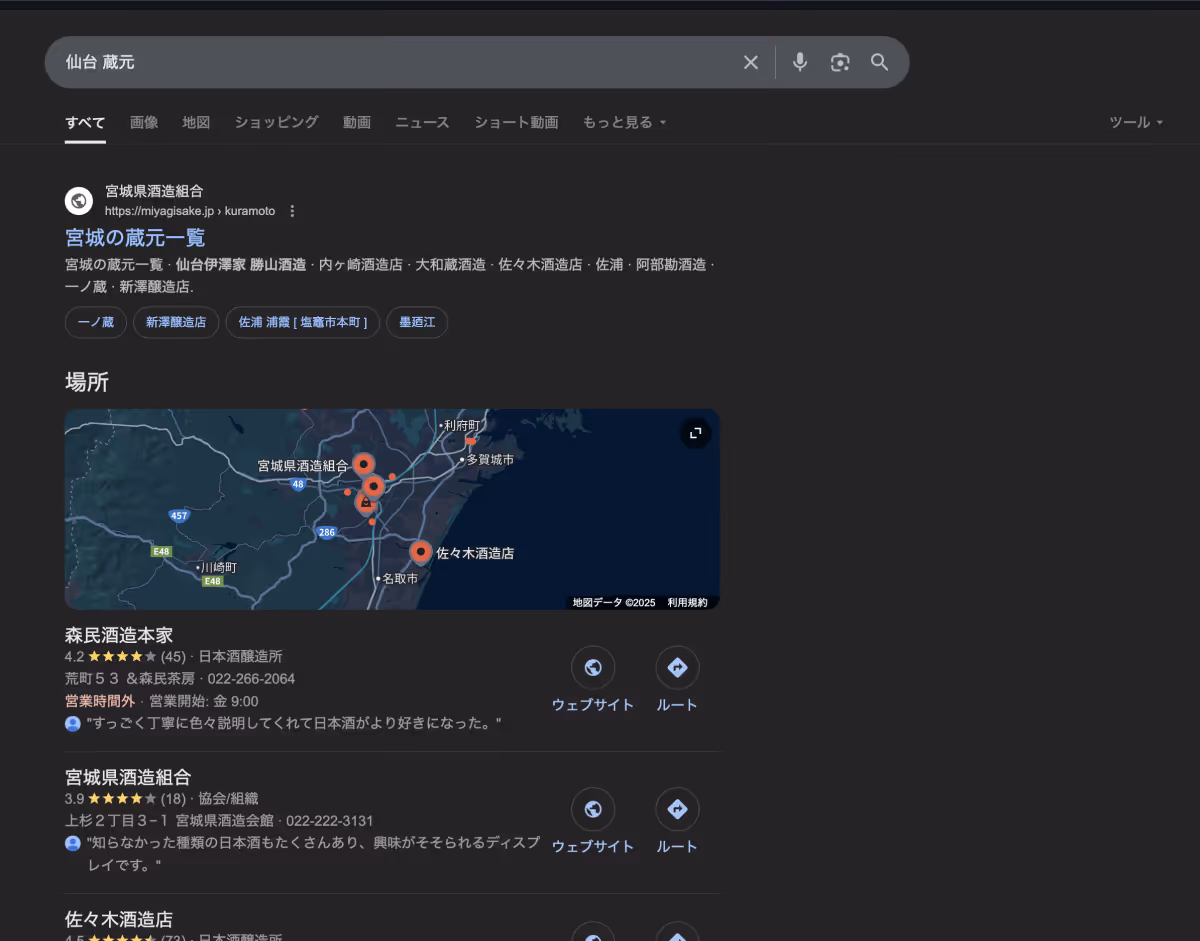Open the 佐々木酒造店 place listing title
1200x941 pixels.
pos(119,919)
